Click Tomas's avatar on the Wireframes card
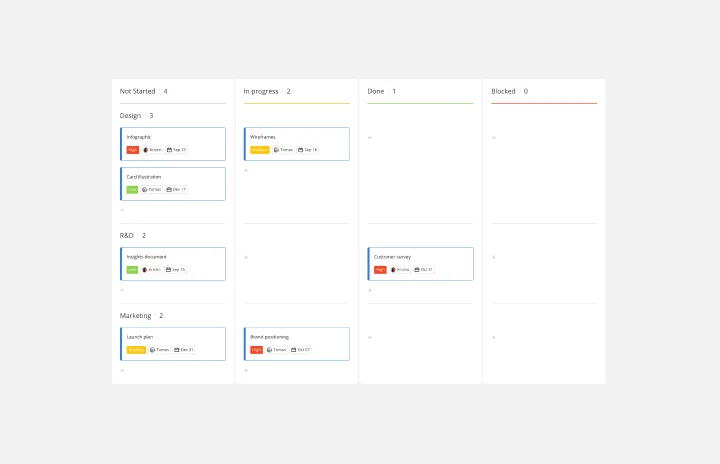This screenshot has height=464, width=720. 276,150
